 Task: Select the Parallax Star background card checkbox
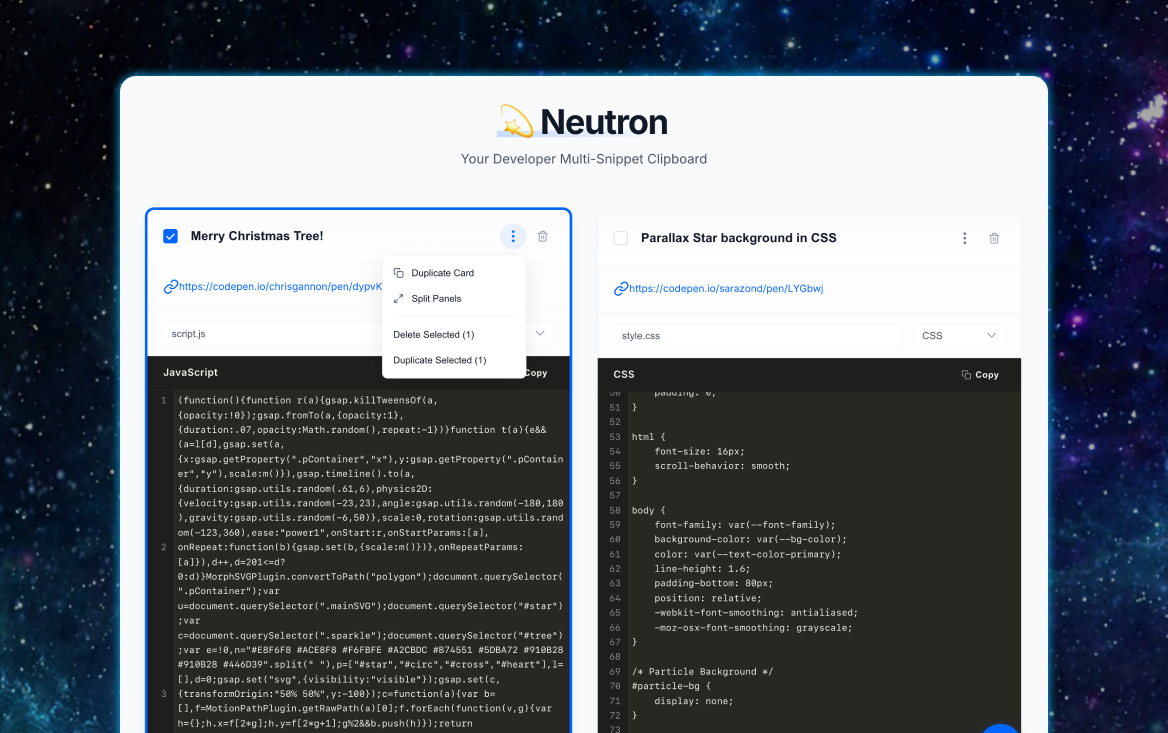621,238
